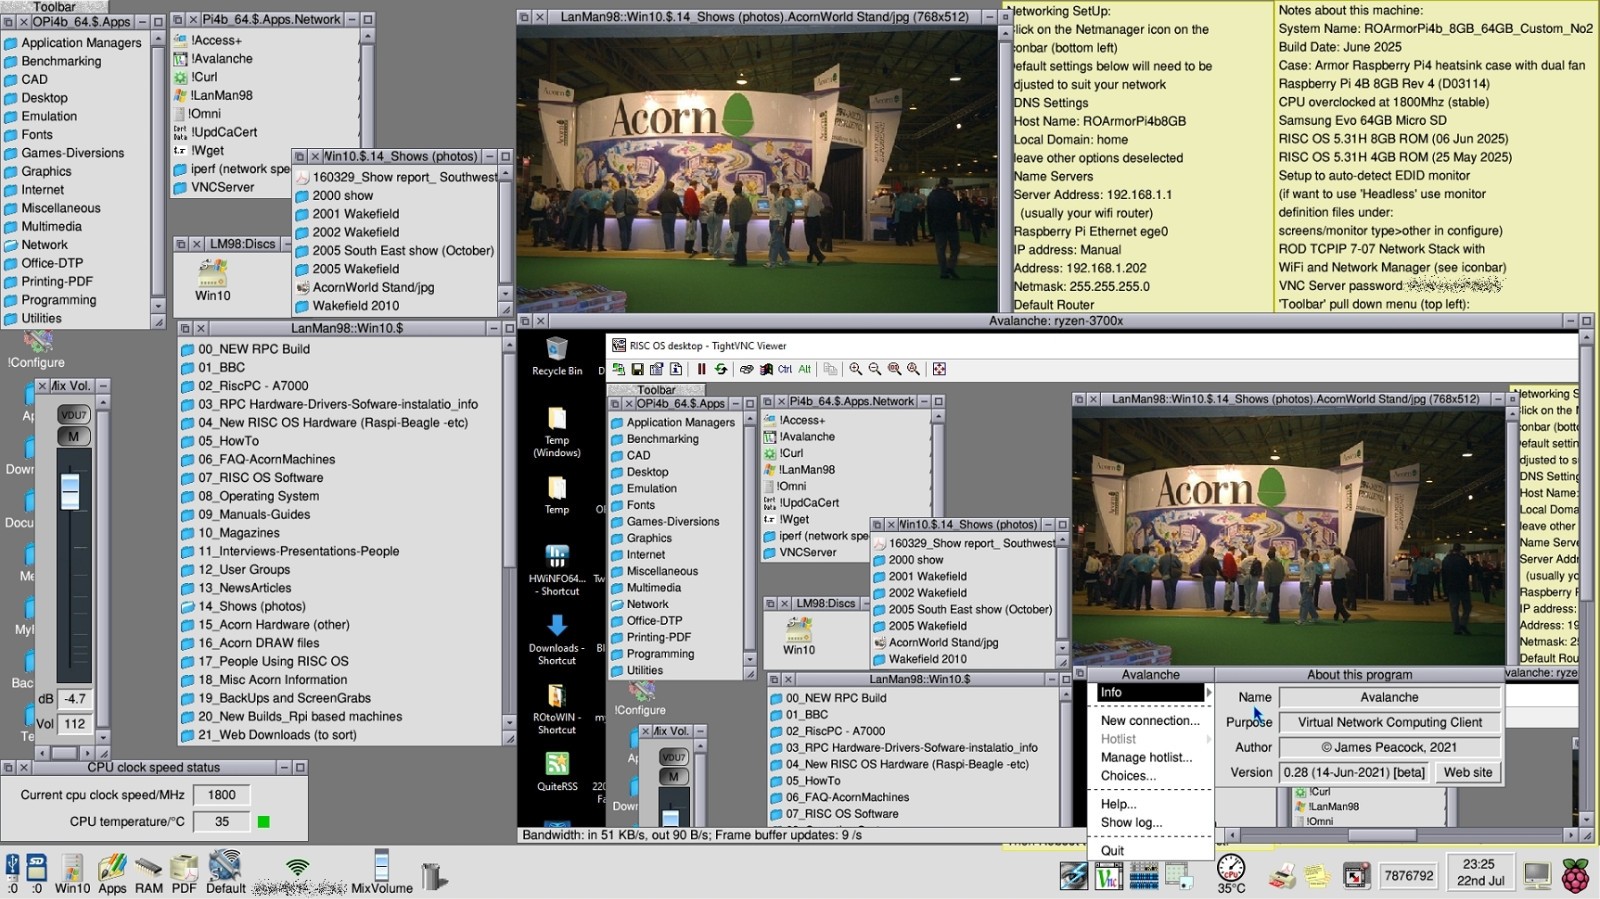Screen dimensions: 1600x899
Task: Click the dB value field showing -4.7
Action: click(75, 699)
